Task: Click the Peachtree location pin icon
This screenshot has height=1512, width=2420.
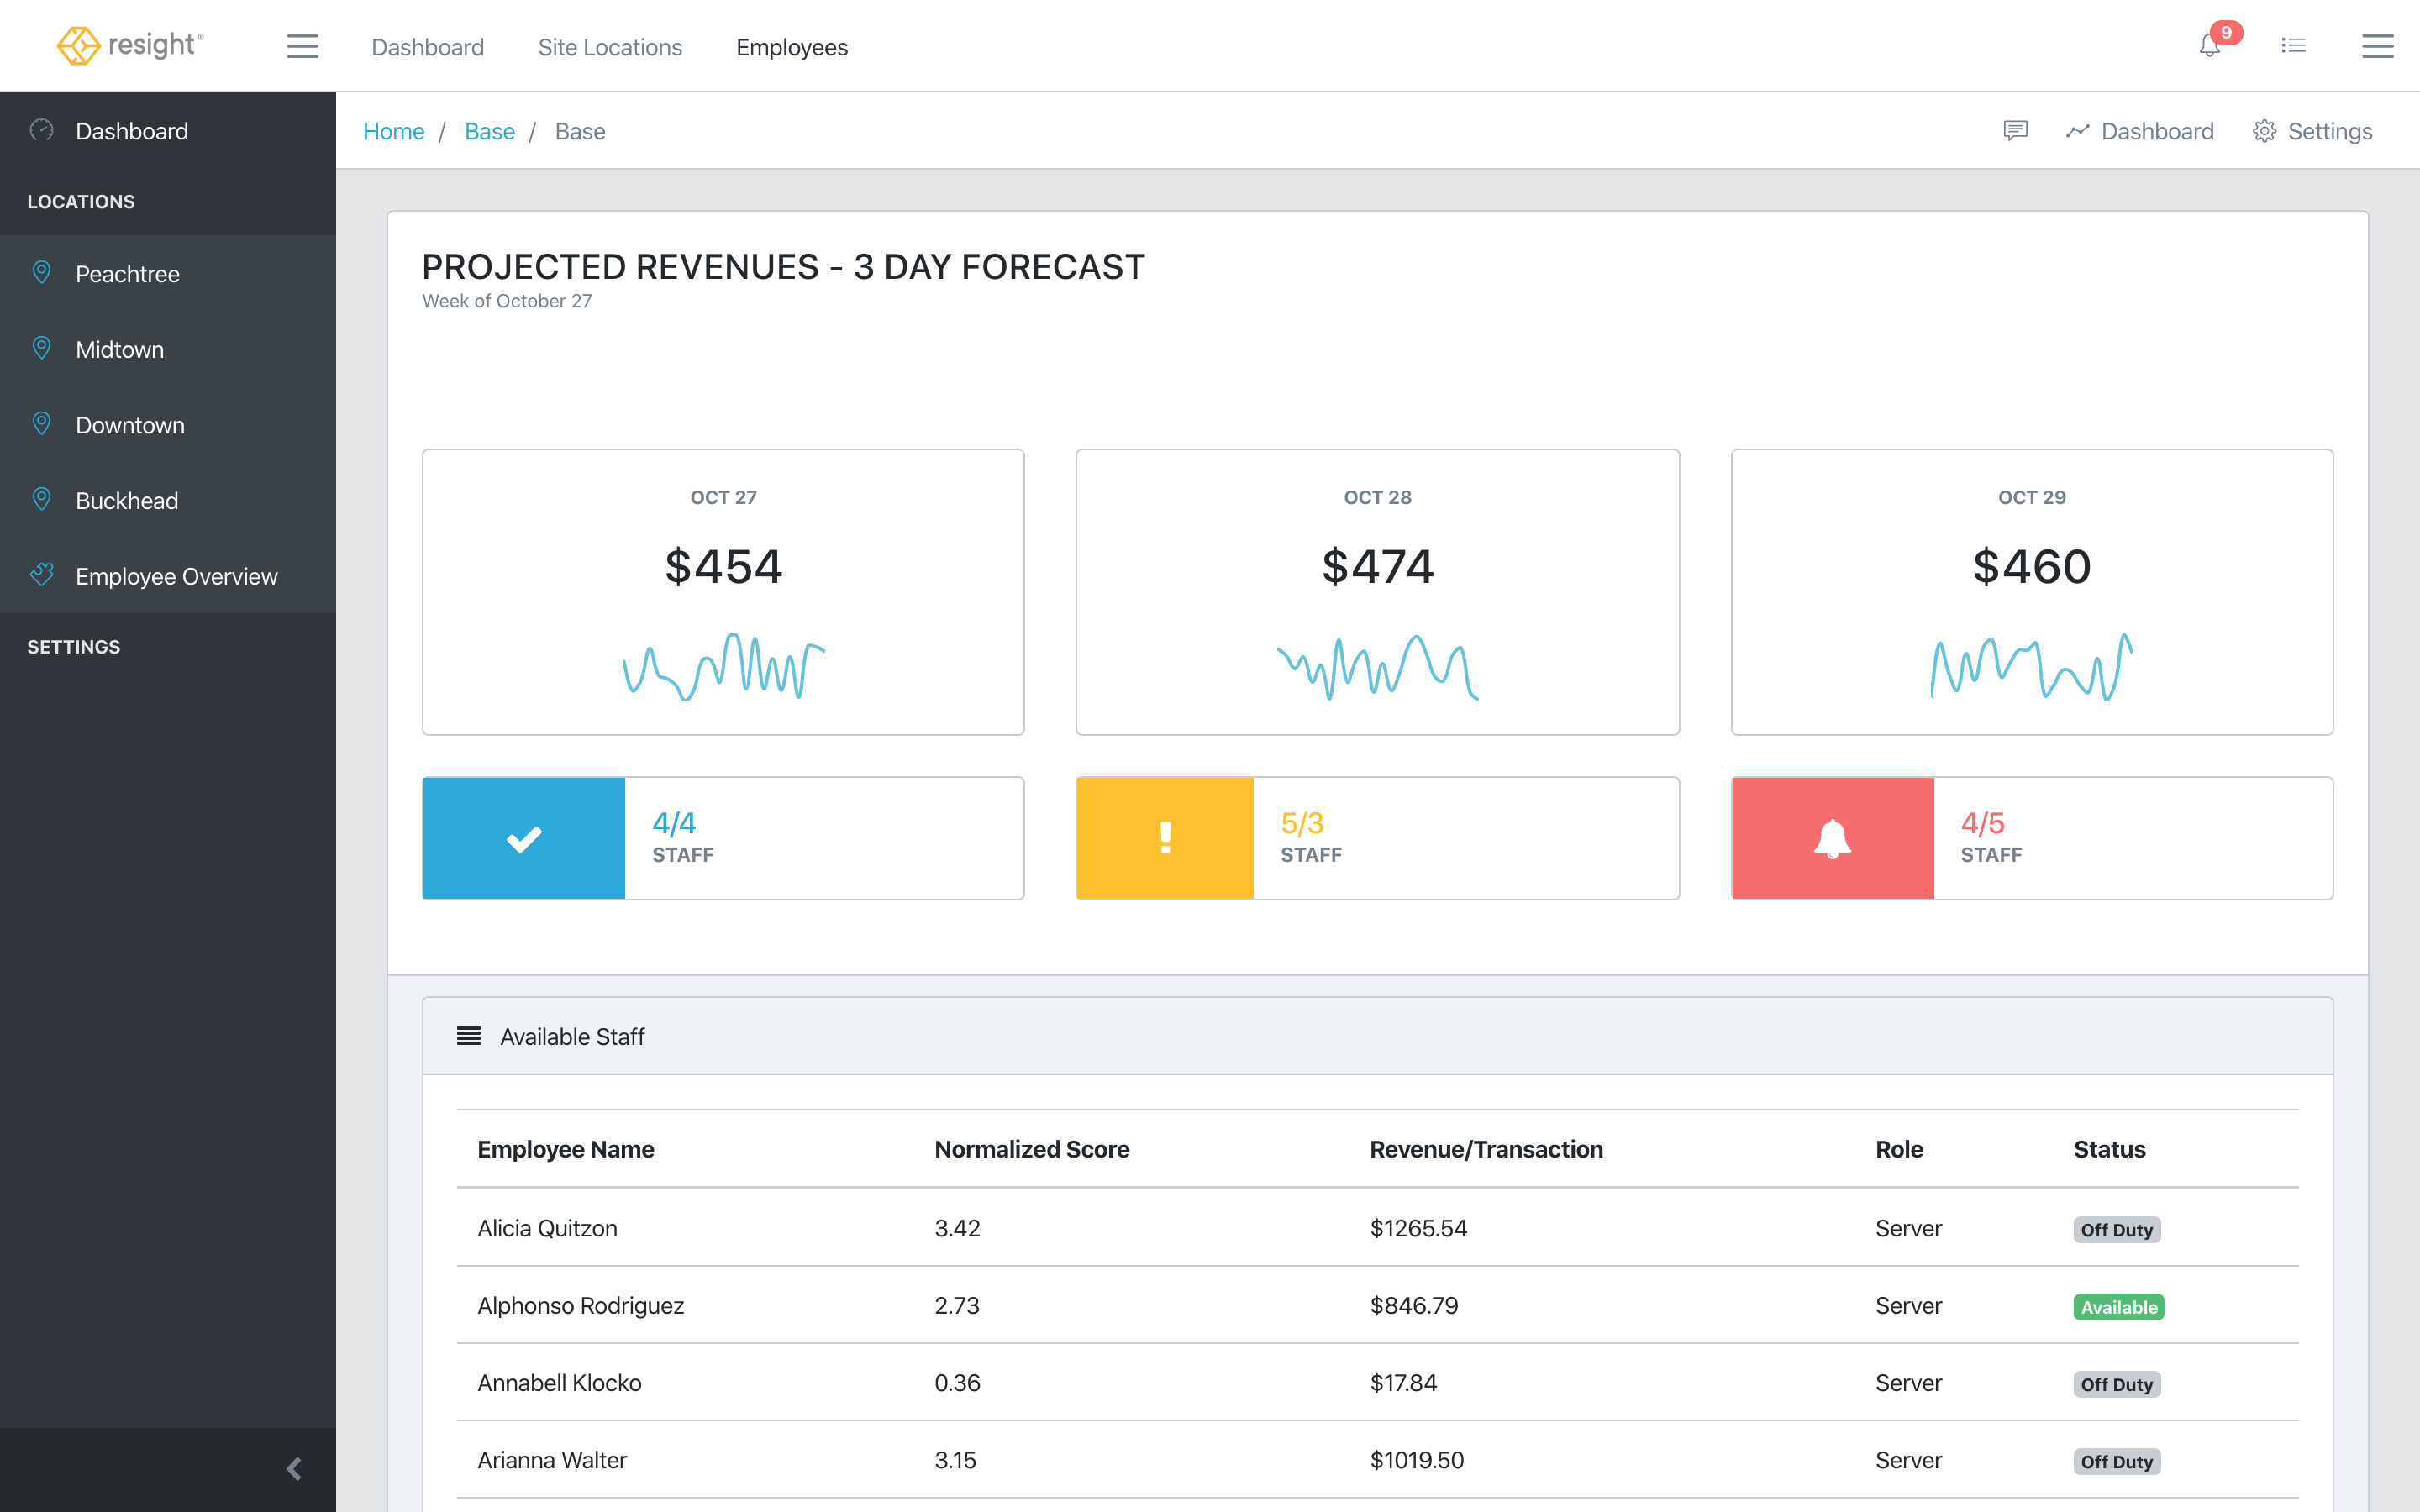Action: [42, 272]
